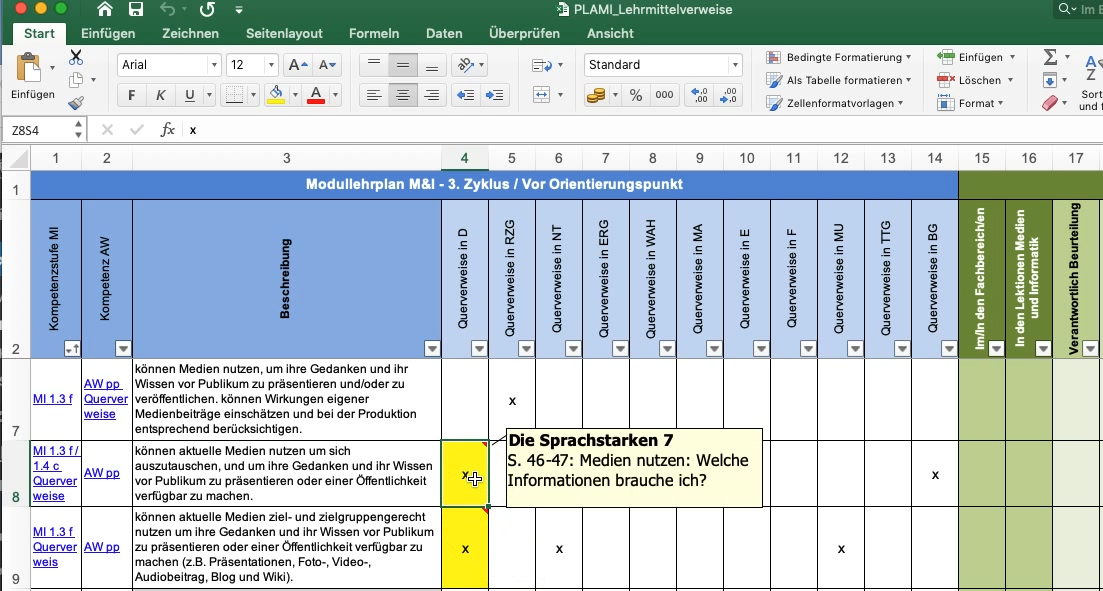
Task: Open filter dropdown for Kompetenz AW column
Action: [x=123, y=348]
